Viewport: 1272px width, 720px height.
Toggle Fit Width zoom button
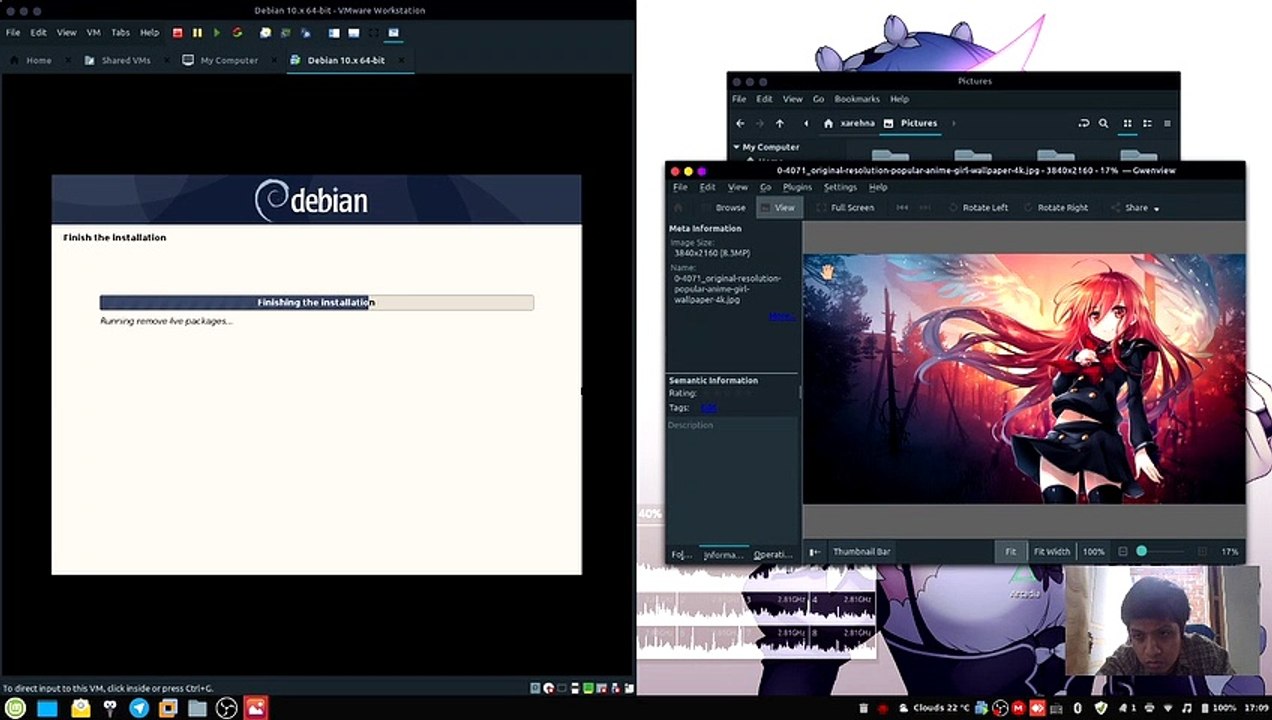click(1052, 551)
